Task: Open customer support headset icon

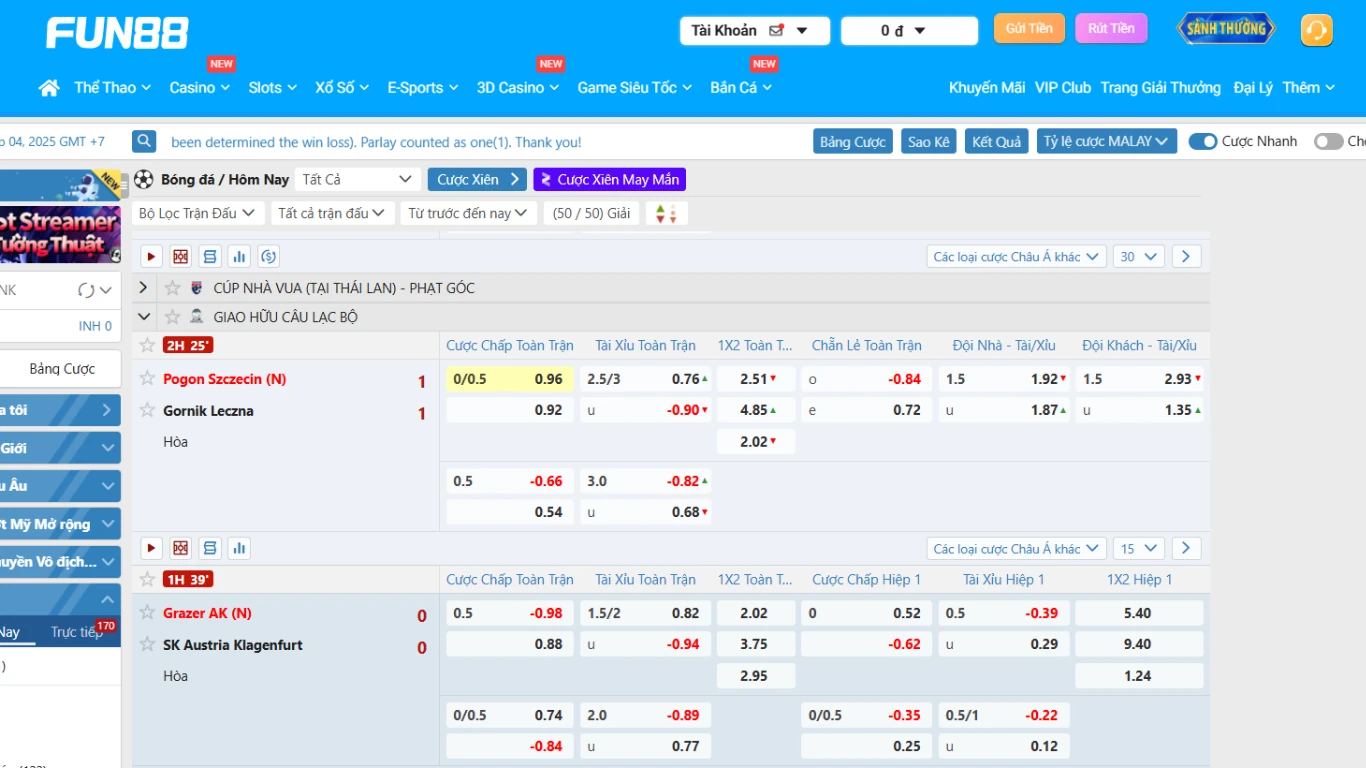Action: click(1316, 30)
